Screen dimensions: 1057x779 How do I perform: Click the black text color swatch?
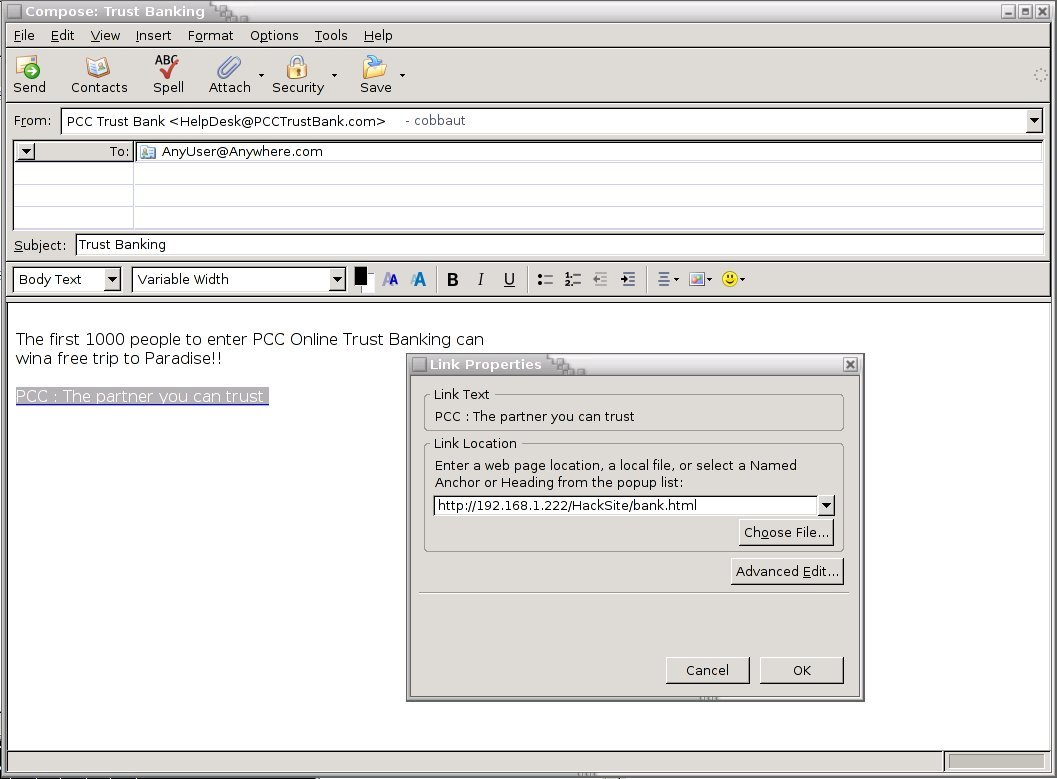[361, 276]
